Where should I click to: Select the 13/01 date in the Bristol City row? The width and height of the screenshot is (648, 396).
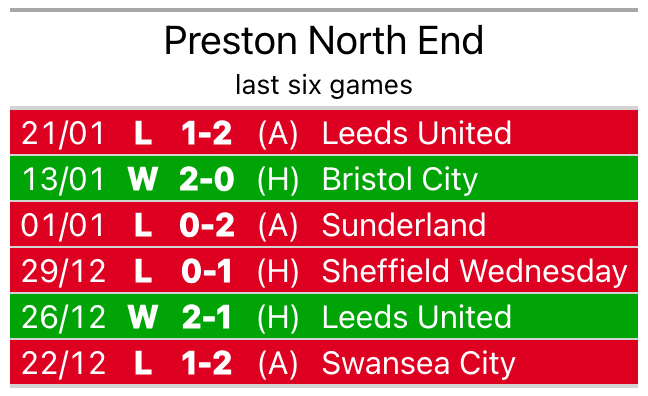(63, 179)
